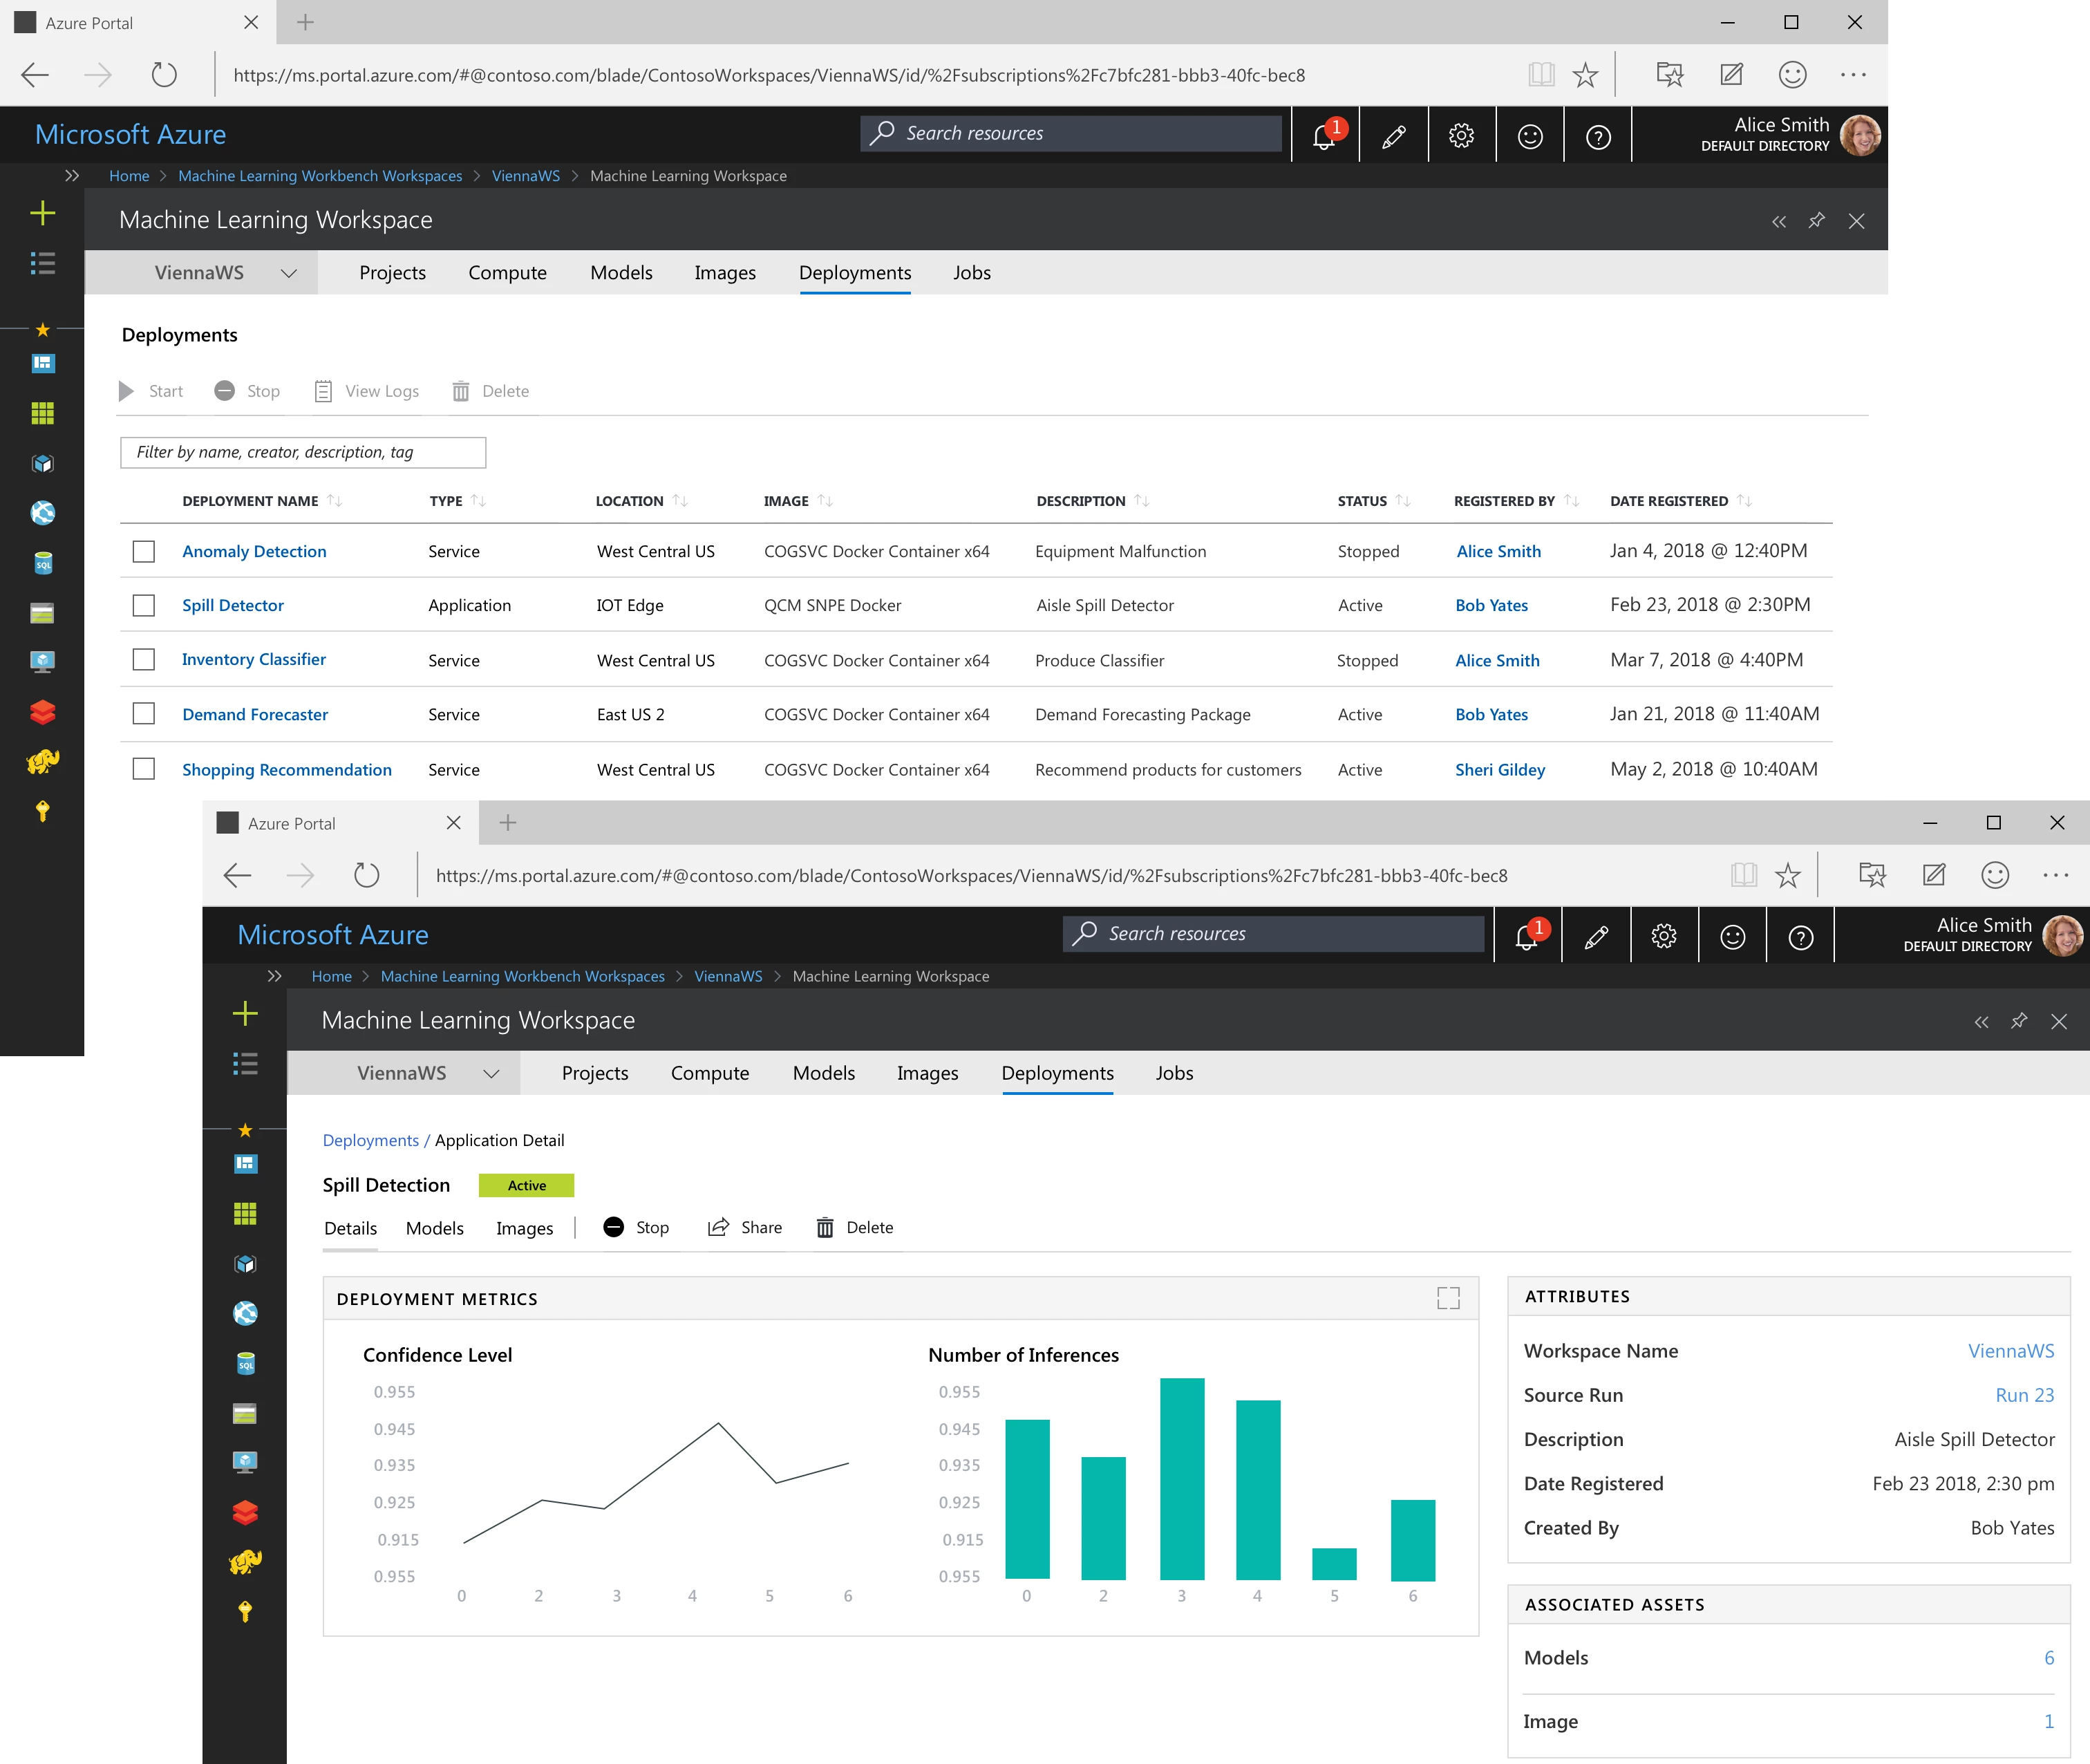Open notifications bell in bottom window
The image size is (2090, 1764).
1527,936
